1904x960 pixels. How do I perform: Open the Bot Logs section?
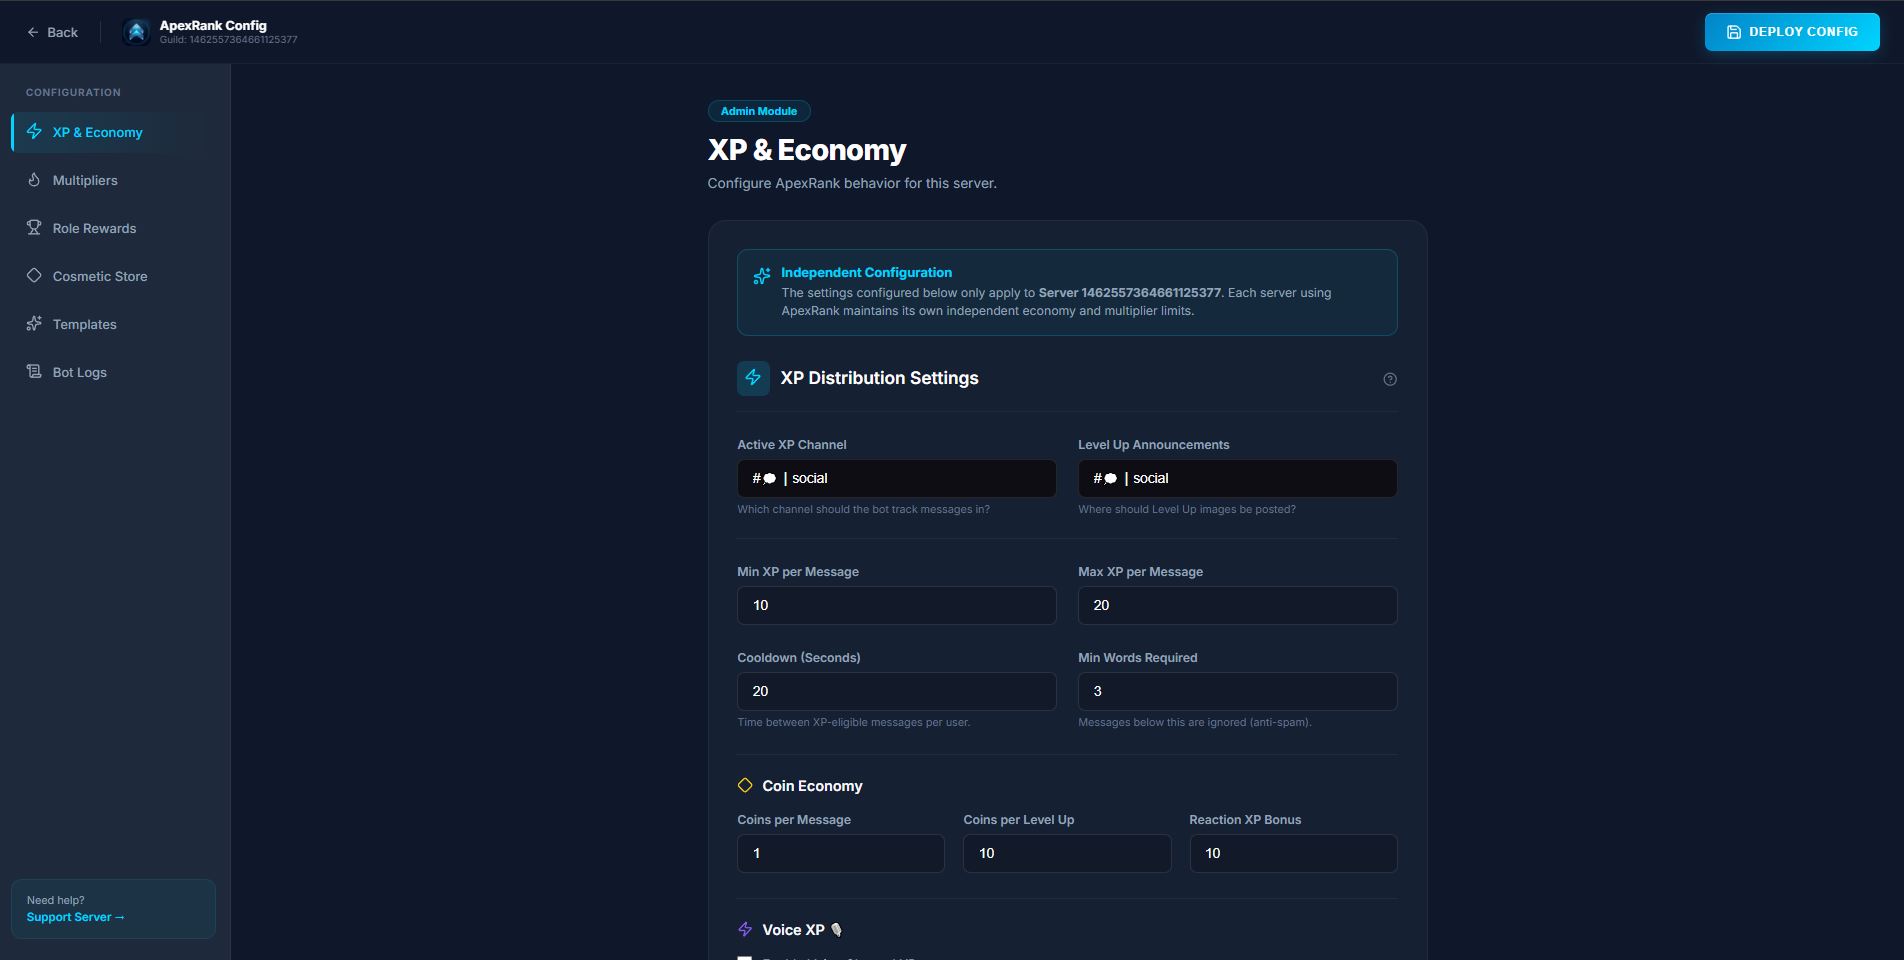(x=115, y=372)
